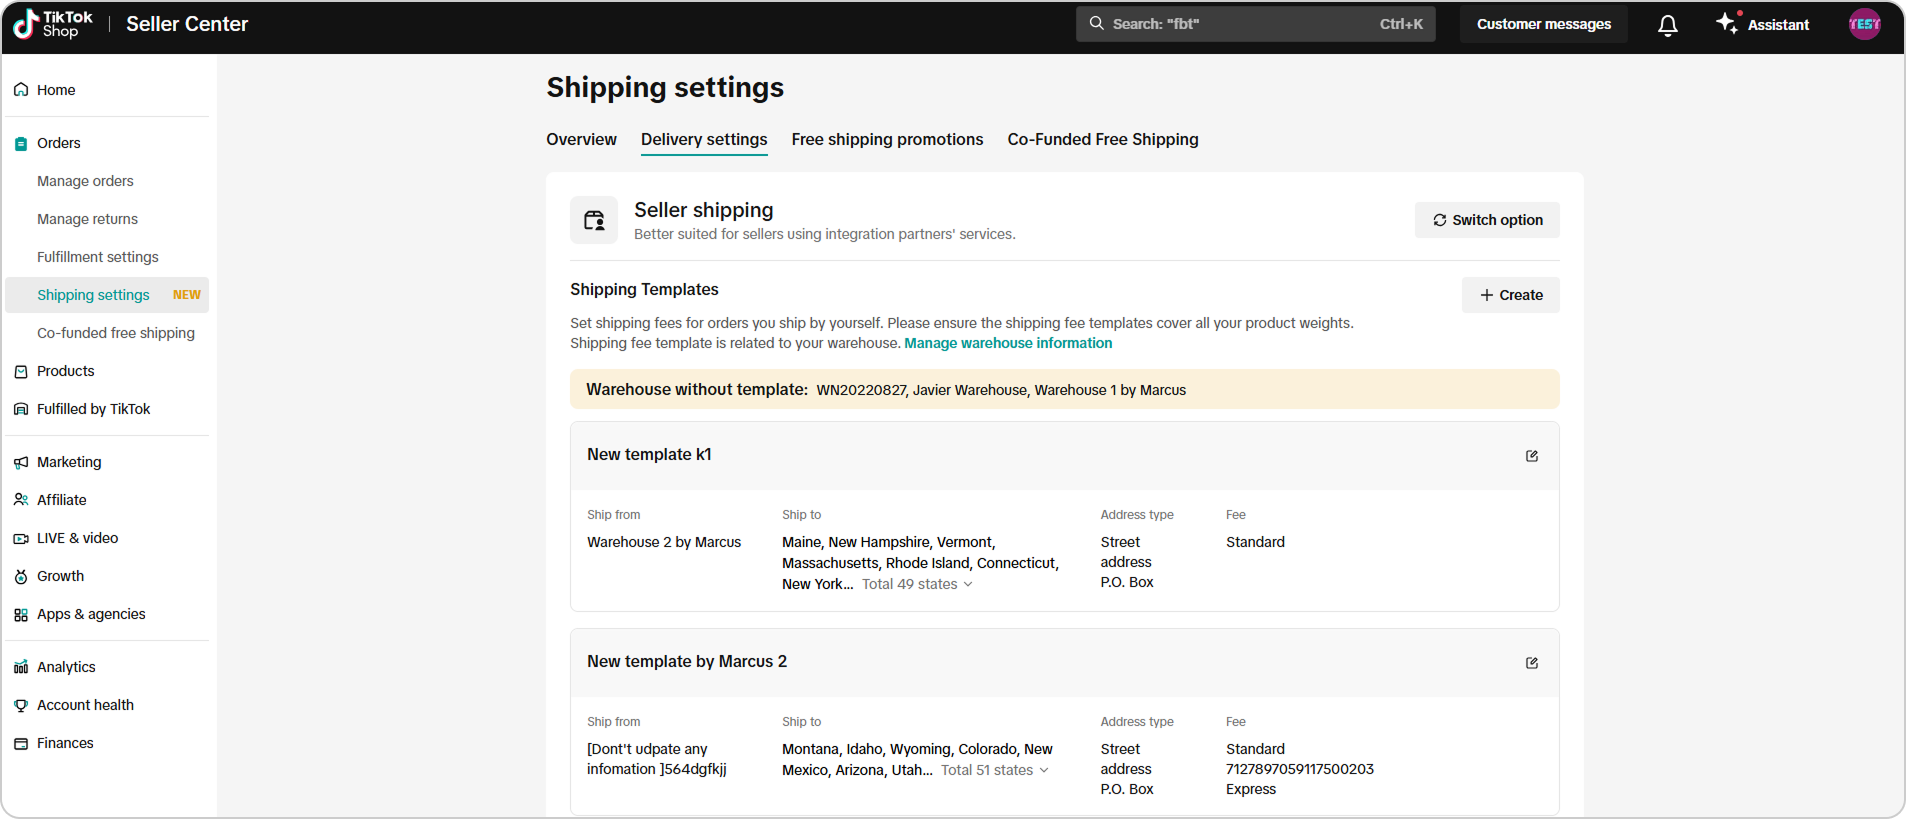Go to Manage returns in sidebar
The height and width of the screenshot is (819, 1906).
click(87, 219)
